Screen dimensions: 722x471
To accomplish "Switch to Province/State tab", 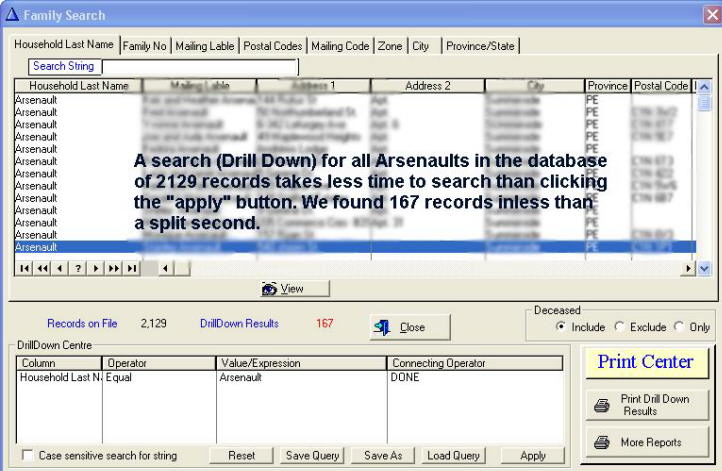I will [x=480, y=46].
